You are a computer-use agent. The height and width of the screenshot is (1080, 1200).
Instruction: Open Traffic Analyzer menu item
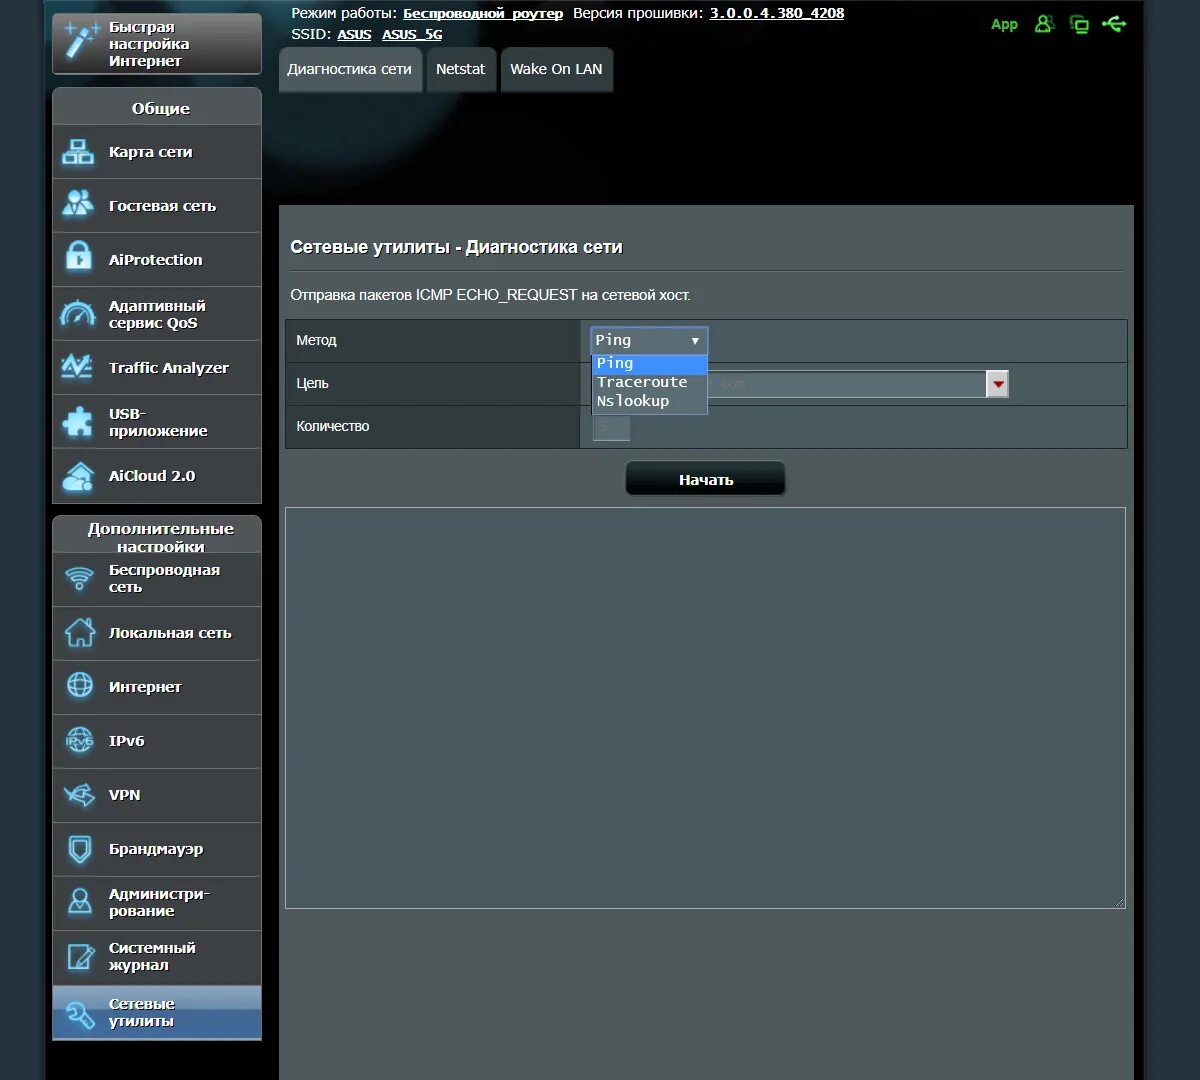click(x=157, y=368)
